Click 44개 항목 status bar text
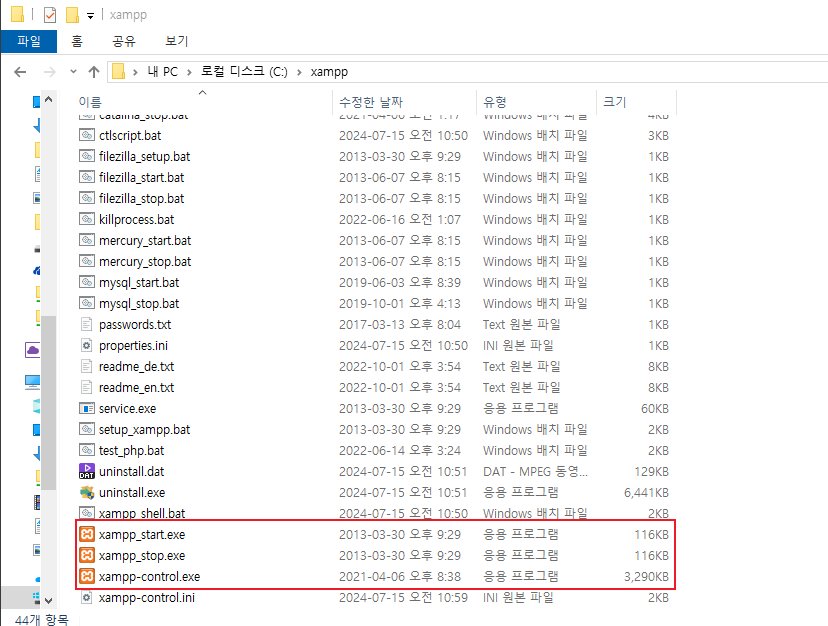The image size is (828, 626). pyautogui.click(x=42, y=619)
